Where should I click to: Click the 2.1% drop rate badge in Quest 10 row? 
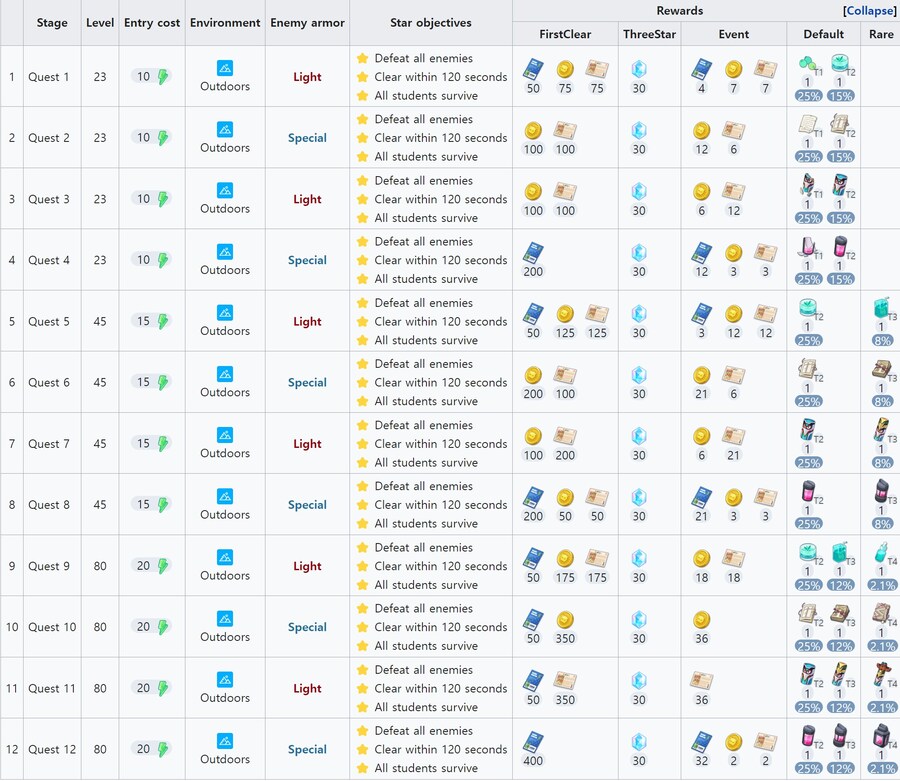point(883,646)
